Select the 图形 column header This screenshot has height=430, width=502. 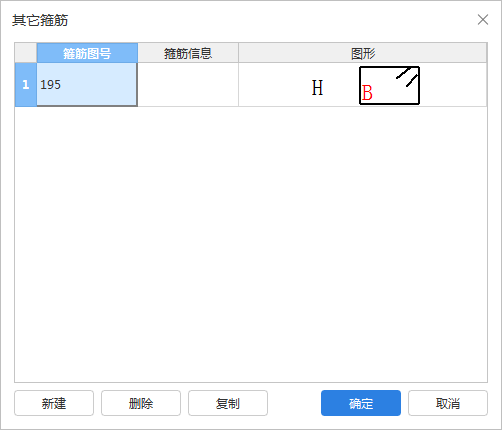[x=363, y=53]
